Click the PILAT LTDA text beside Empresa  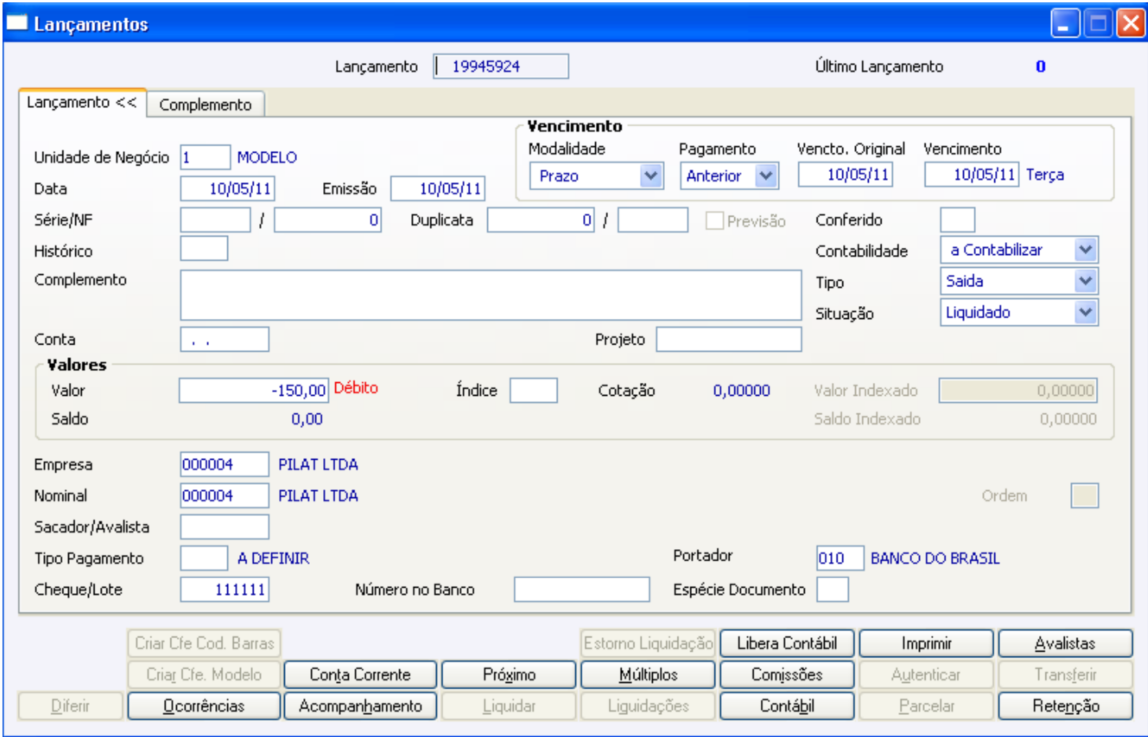click(318, 465)
